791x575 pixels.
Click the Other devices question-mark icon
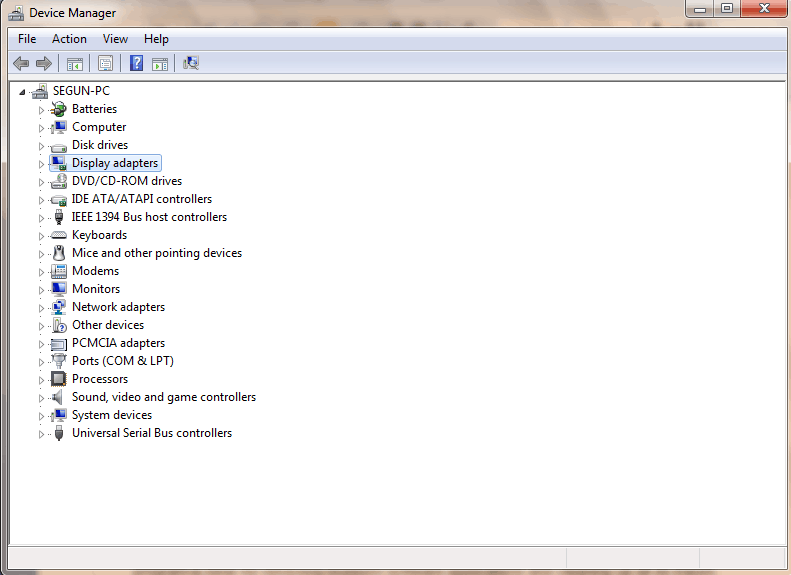point(59,325)
